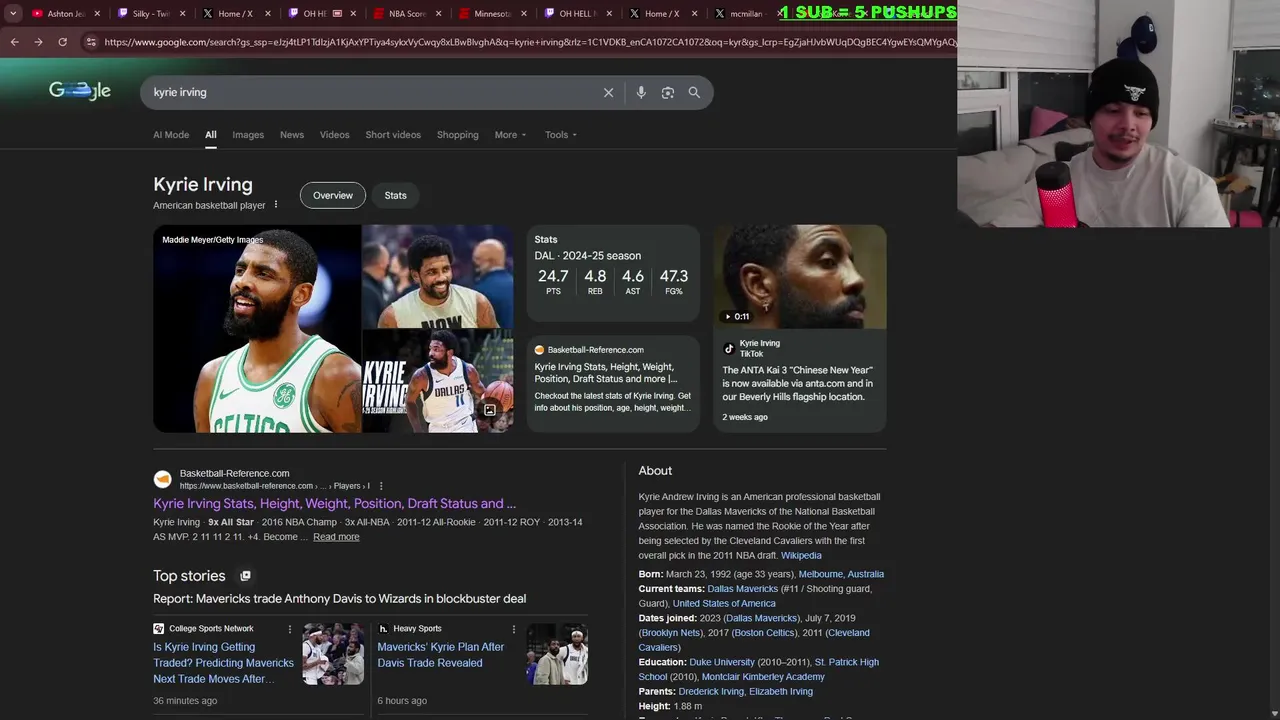Image resolution: width=1280 pixels, height=720 pixels.
Task: Close the NBA Scores tab
Action: pos(438,14)
